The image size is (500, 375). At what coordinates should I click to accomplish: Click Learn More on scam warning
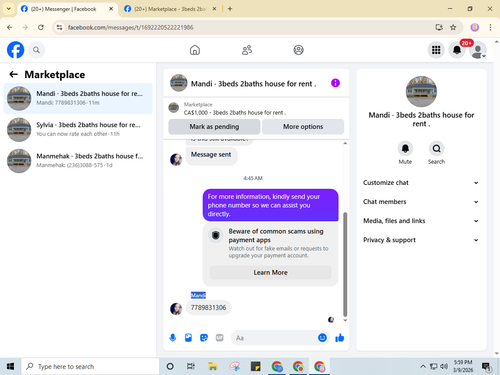pos(270,272)
